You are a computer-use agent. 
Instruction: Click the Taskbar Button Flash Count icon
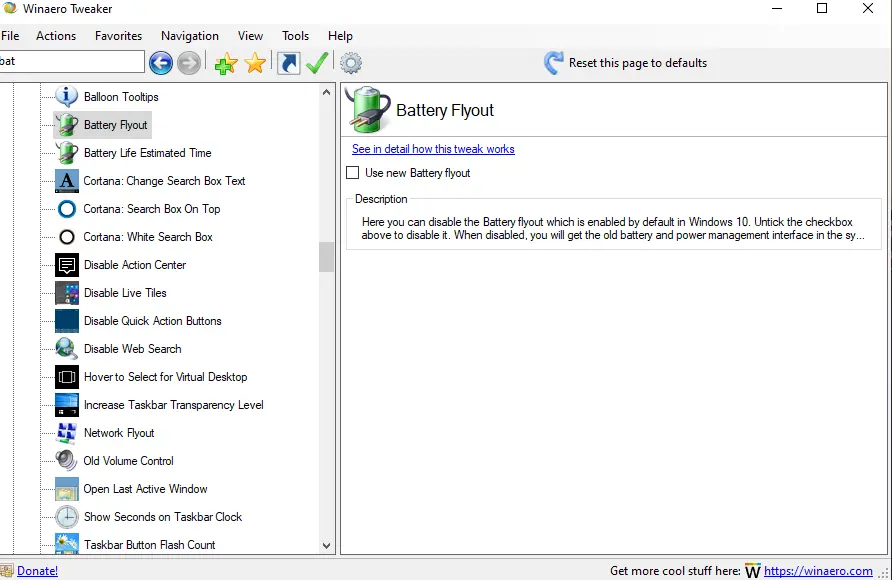(67, 543)
